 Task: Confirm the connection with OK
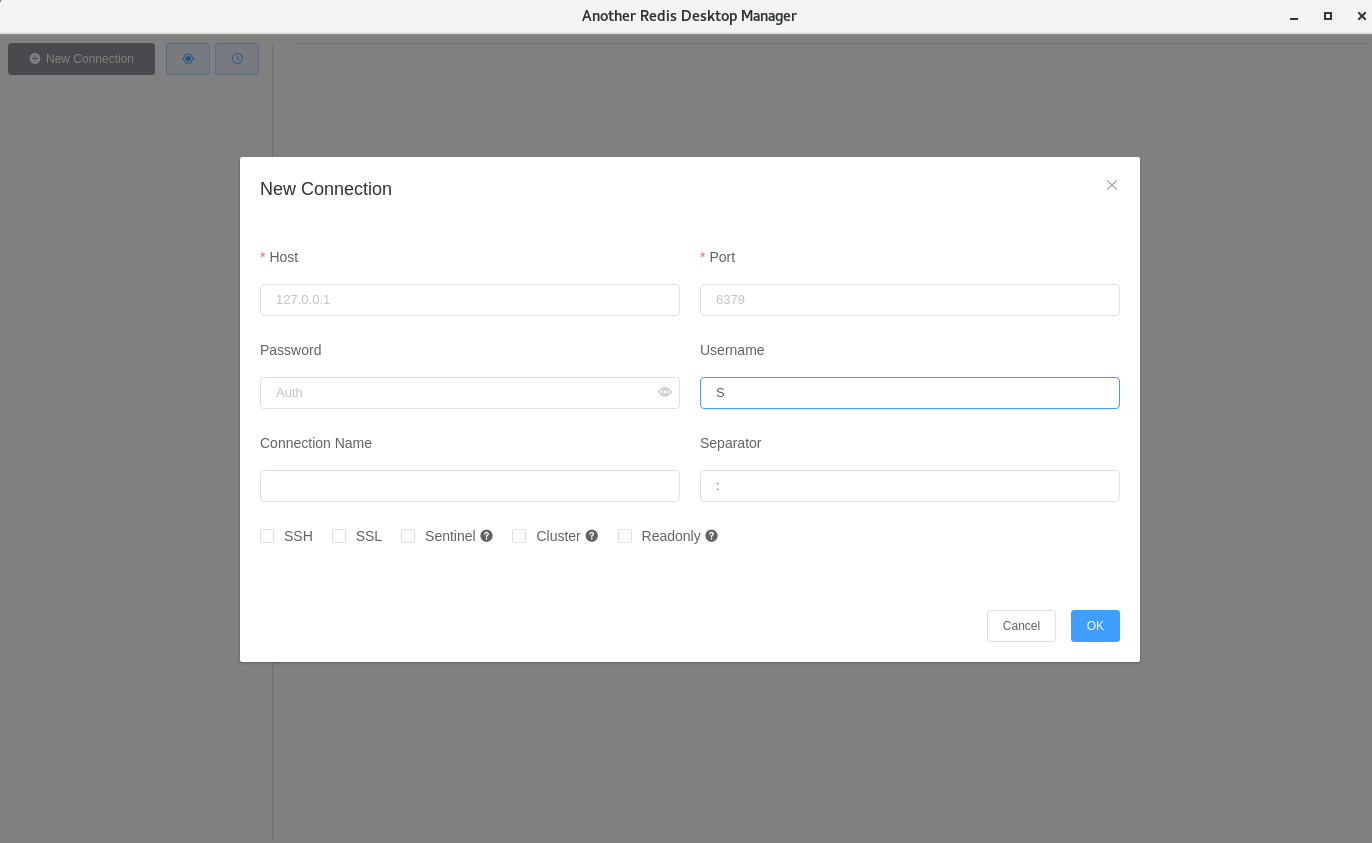click(1095, 626)
